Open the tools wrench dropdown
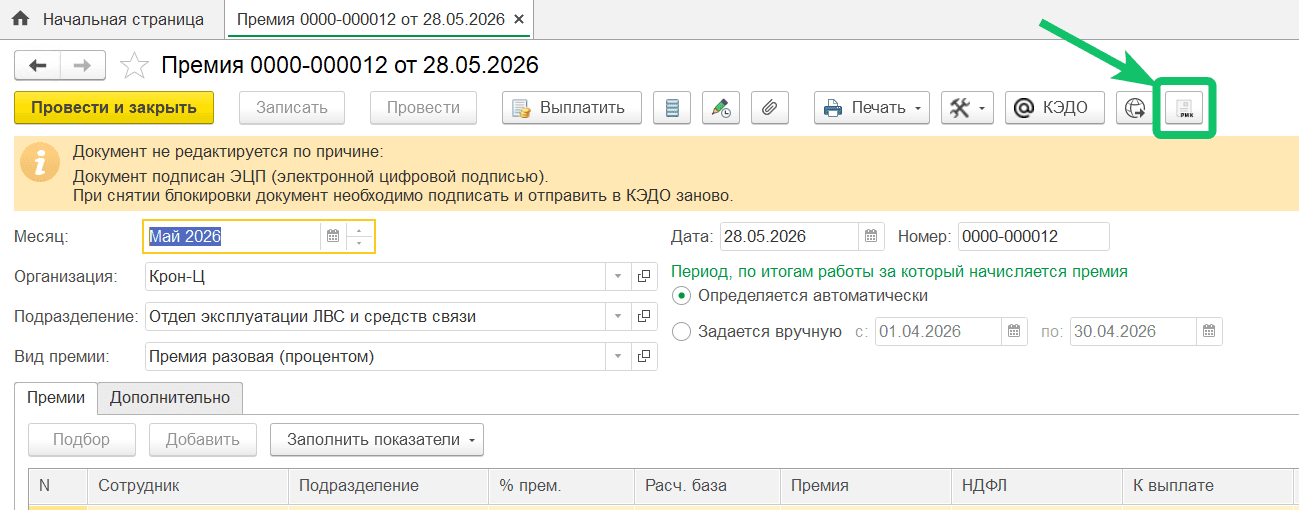The image size is (1299, 510). pos(967,108)
